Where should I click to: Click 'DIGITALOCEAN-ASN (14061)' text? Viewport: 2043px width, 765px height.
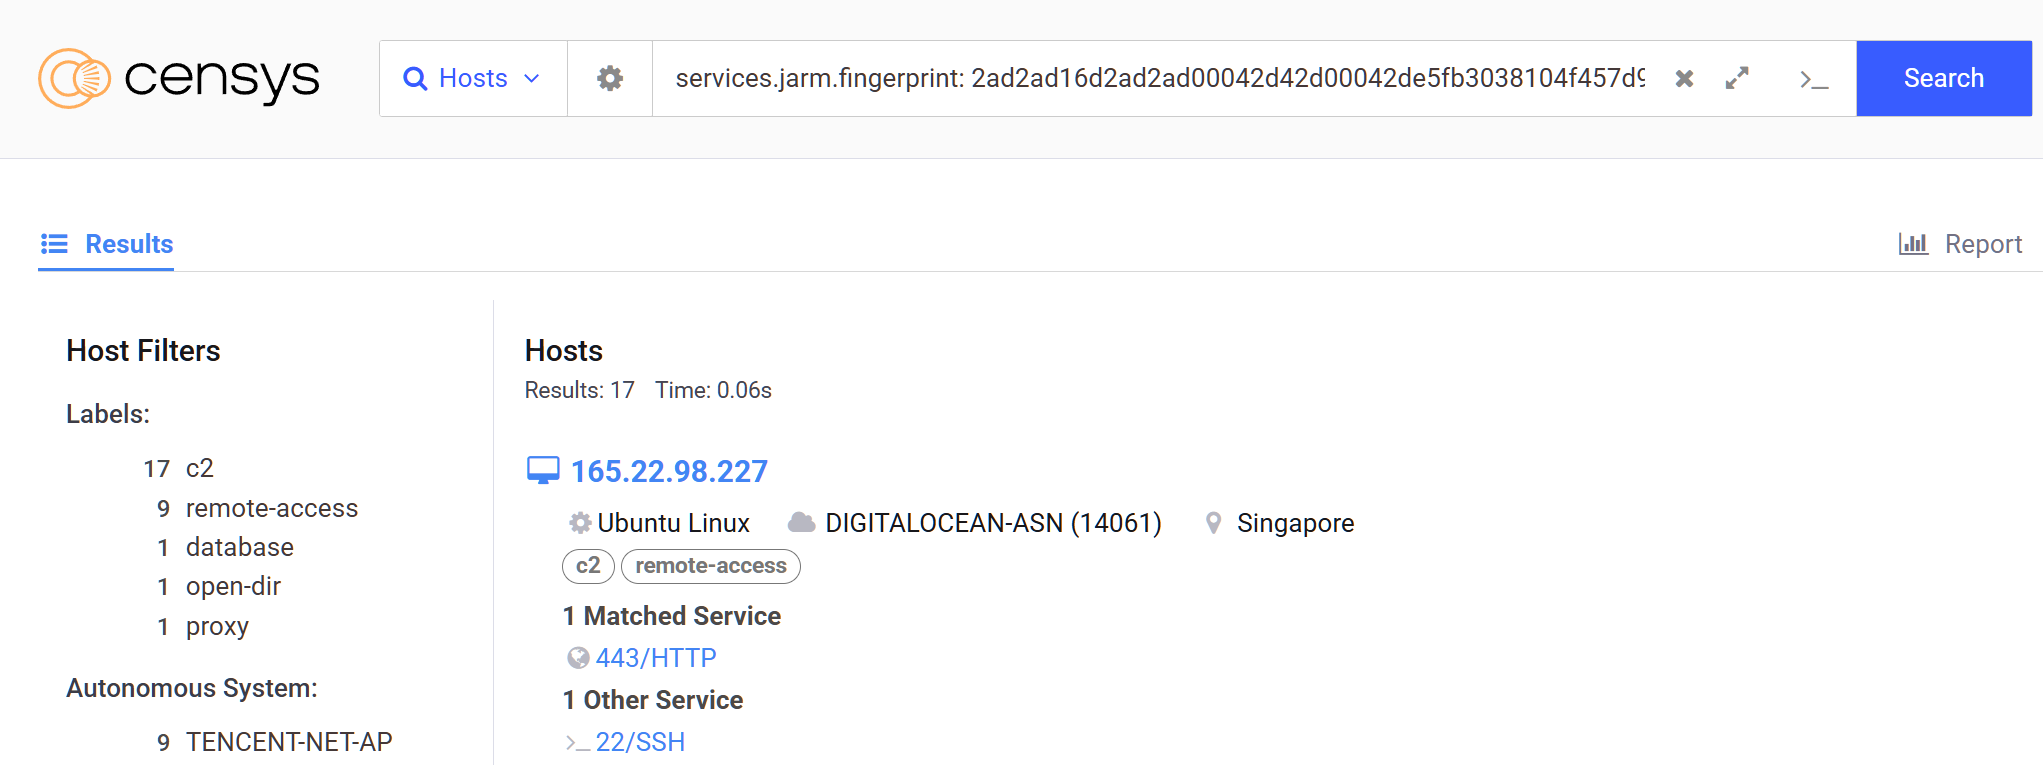993,523
